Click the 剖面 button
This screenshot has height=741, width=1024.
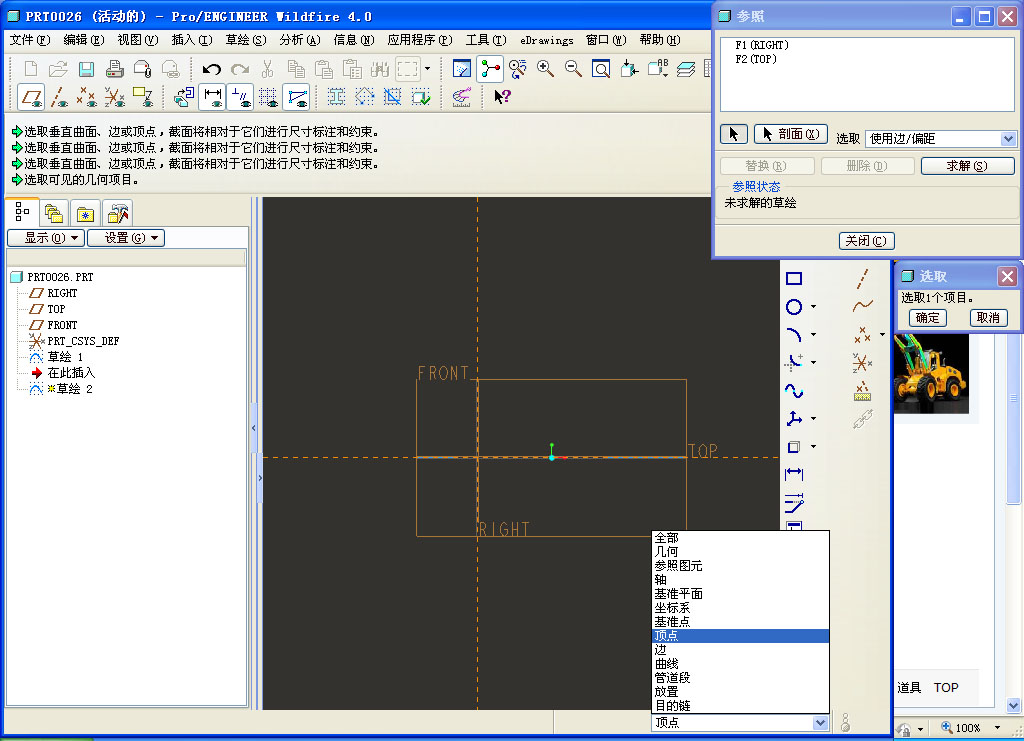coord(791,134)
